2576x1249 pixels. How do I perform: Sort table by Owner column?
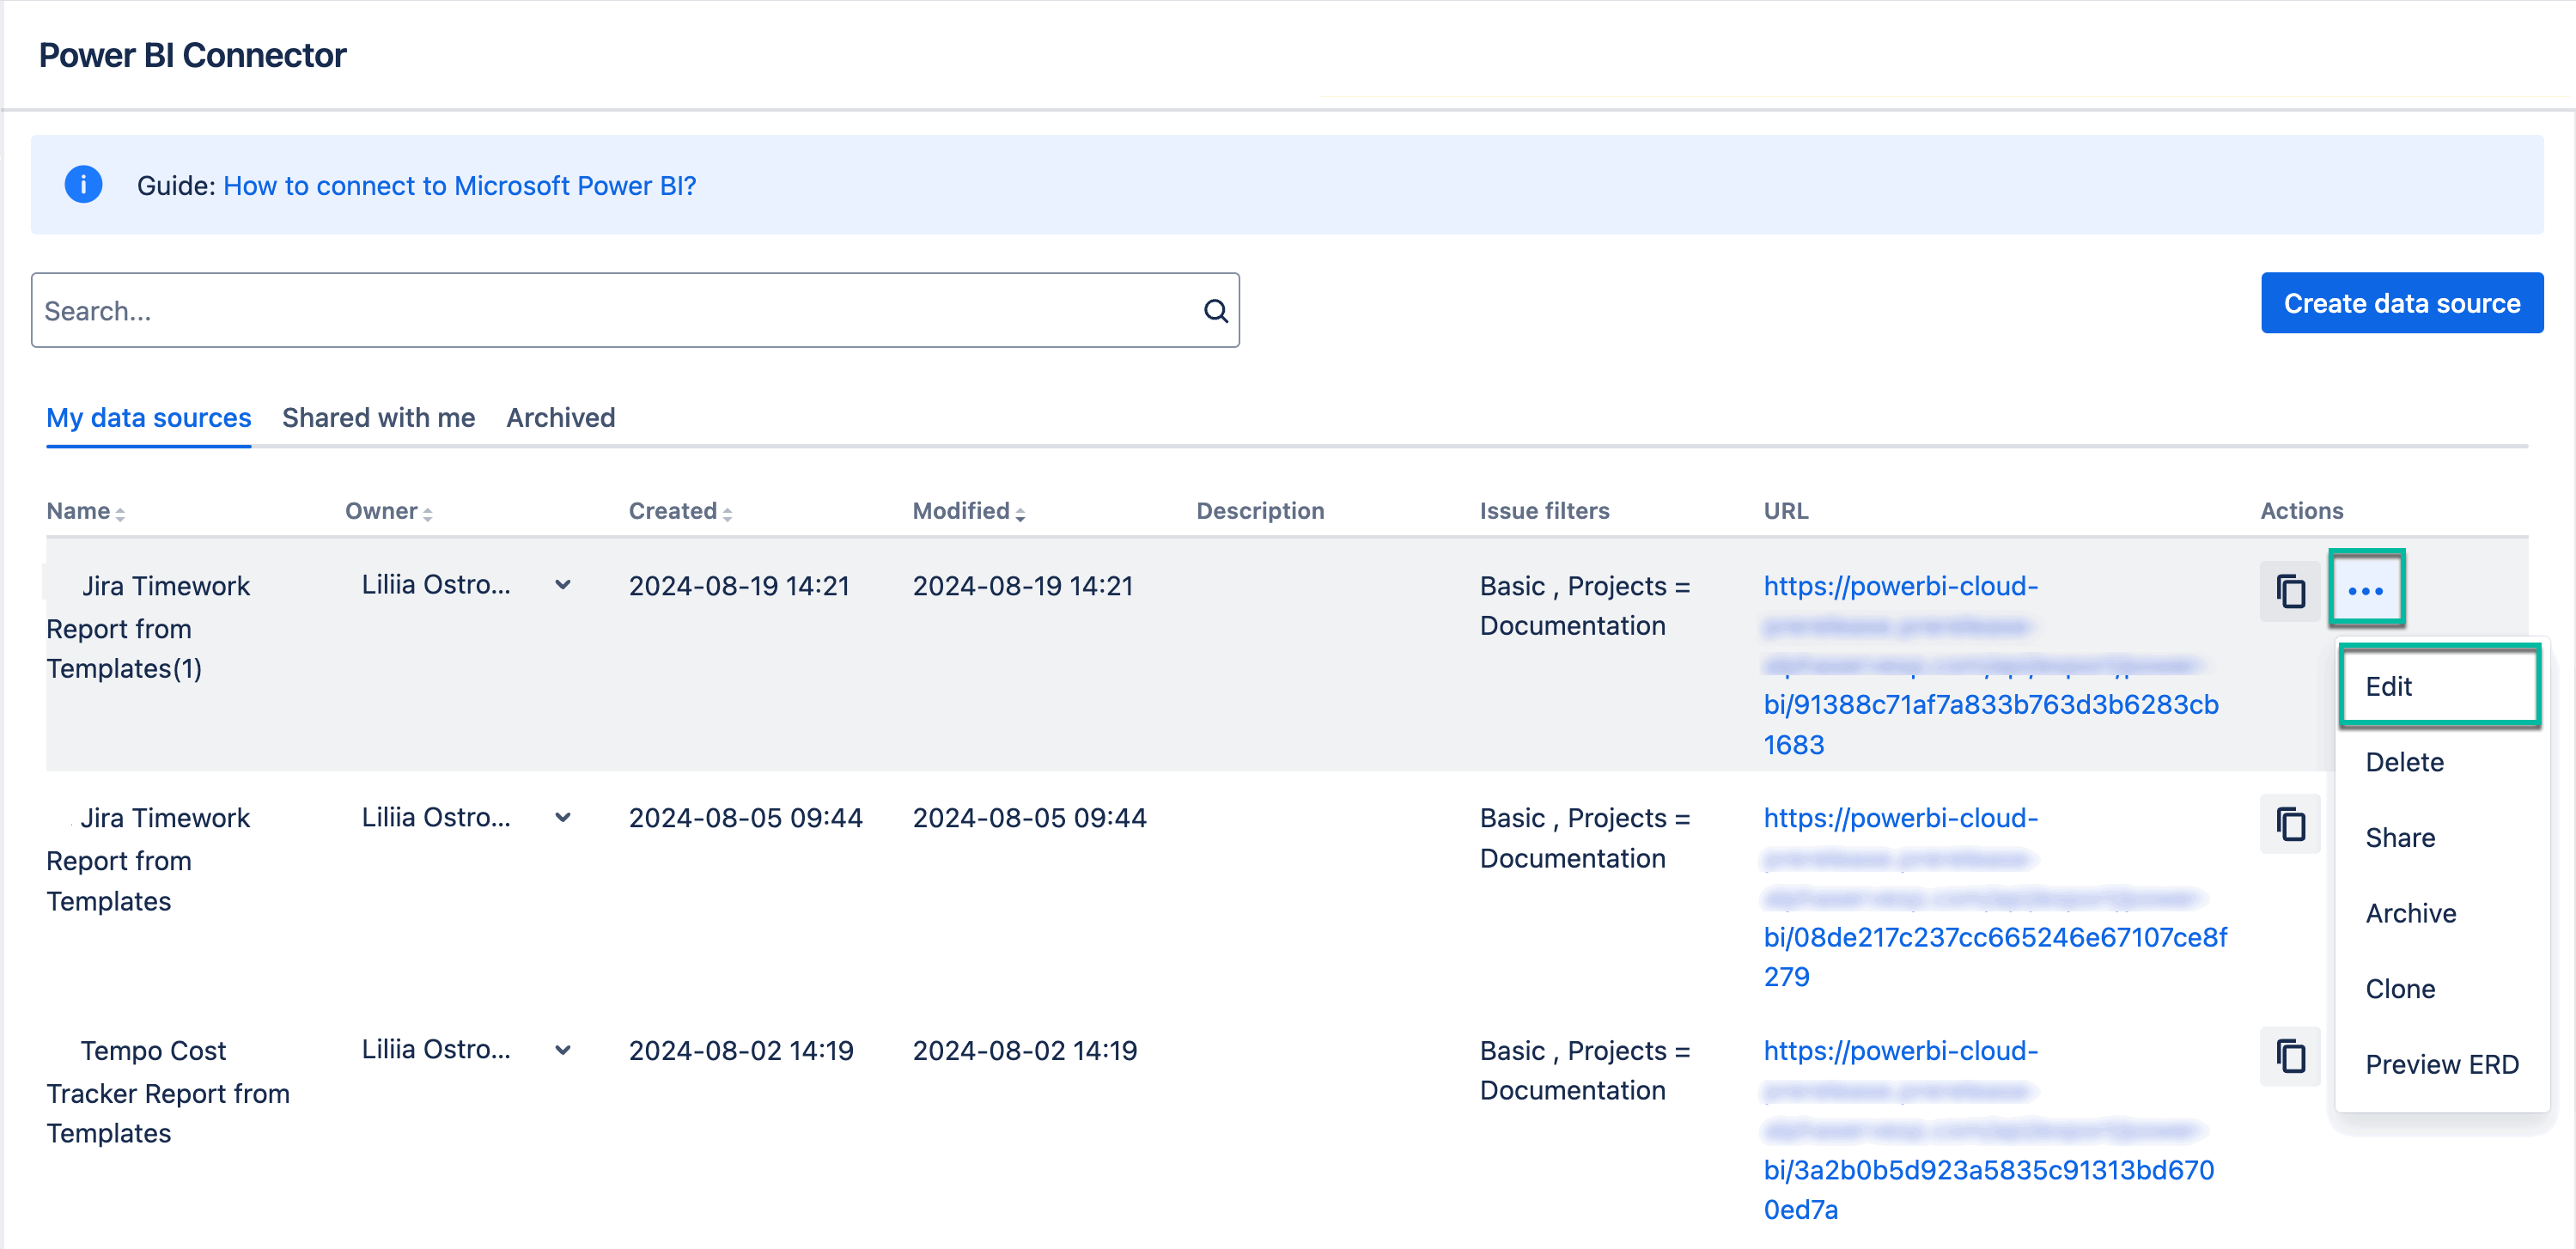388,512
